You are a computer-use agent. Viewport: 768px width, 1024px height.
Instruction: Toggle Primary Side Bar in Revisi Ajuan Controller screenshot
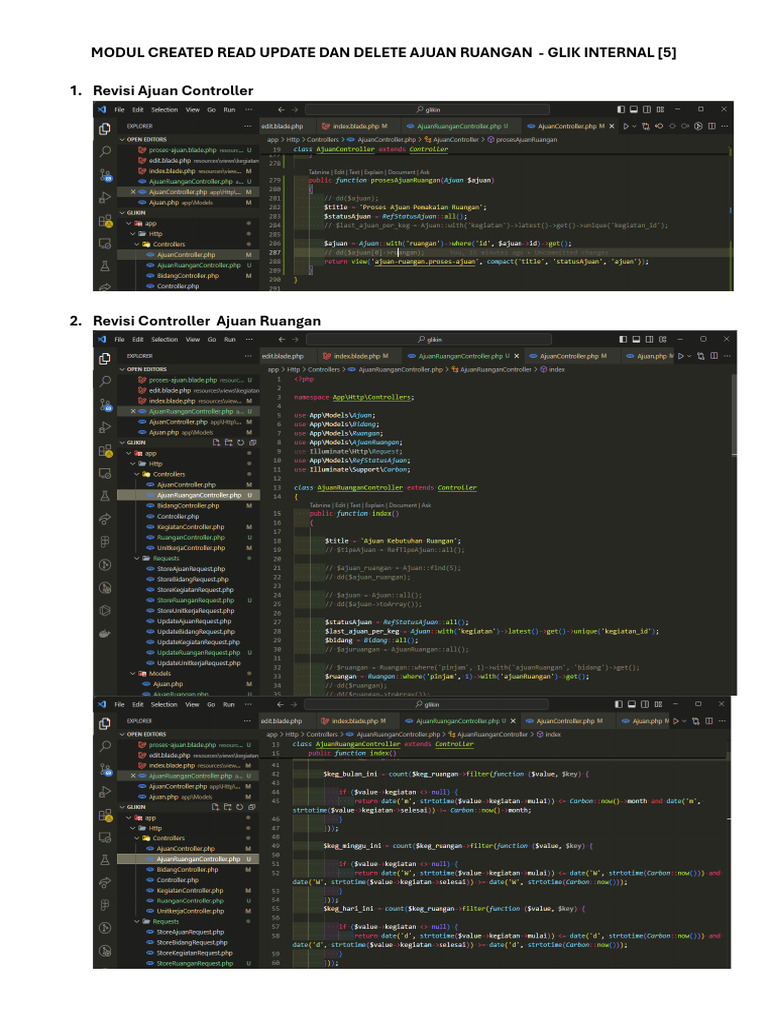pyautogui.click(x=620, y=109)
